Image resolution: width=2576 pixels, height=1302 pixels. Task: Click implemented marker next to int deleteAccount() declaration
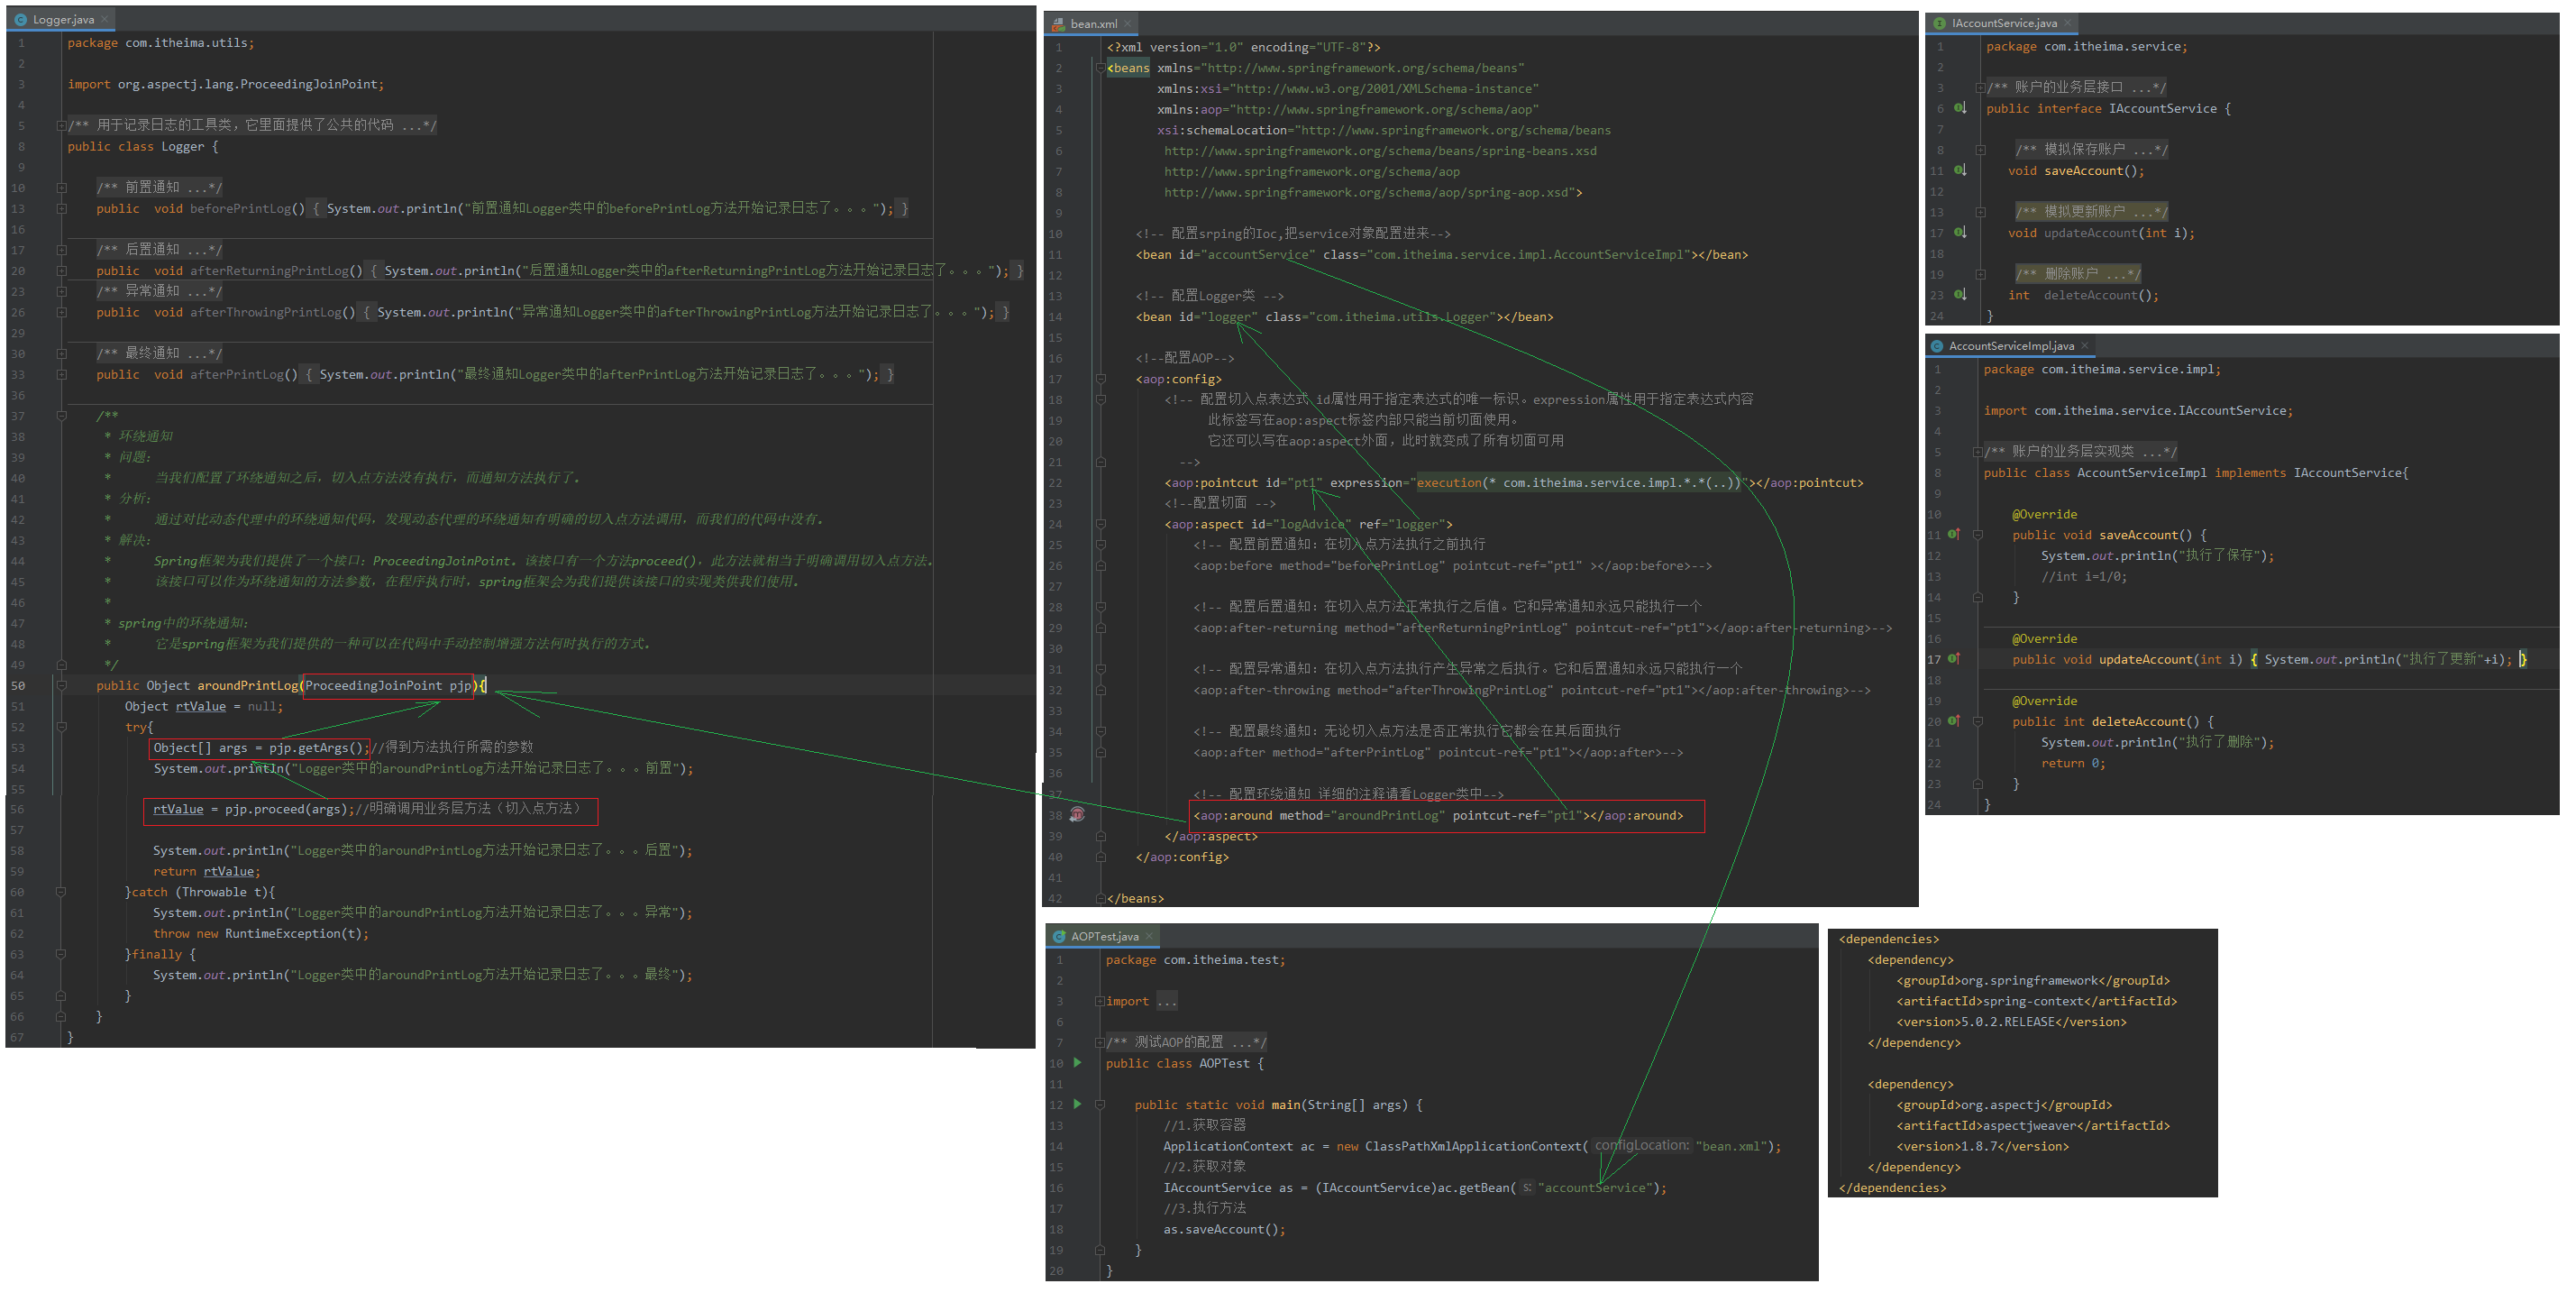point(1960,294)
